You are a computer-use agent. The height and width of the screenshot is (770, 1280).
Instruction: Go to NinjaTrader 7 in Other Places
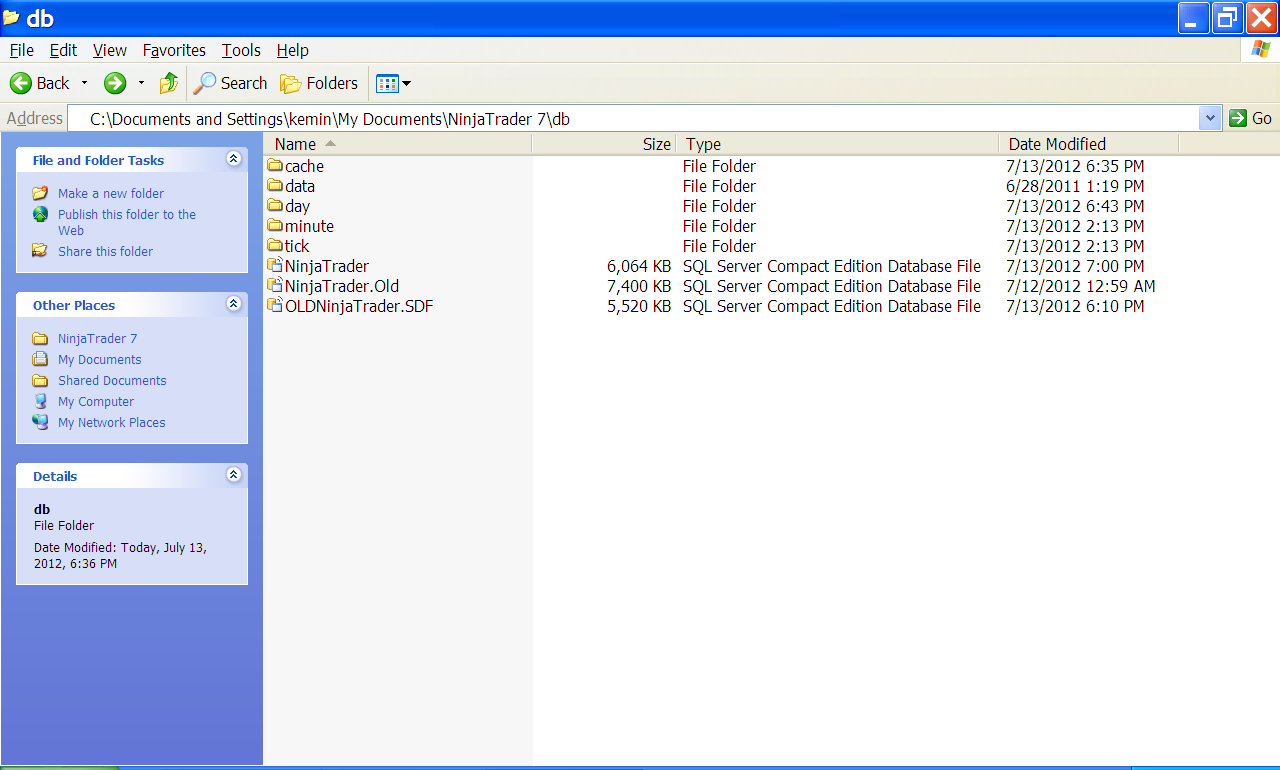pos(98,338)
